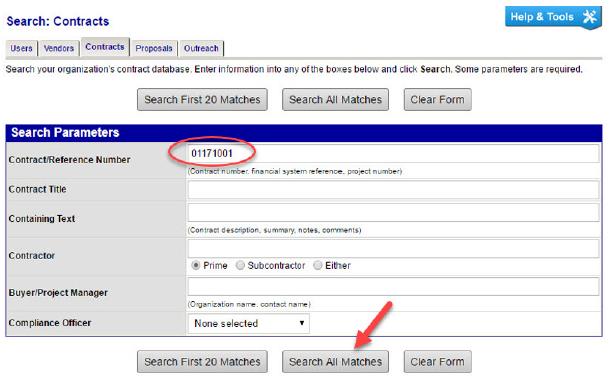Click top Search First 20 Matches button
This screenshot has height=380, width=612.
tap(202, 99)
